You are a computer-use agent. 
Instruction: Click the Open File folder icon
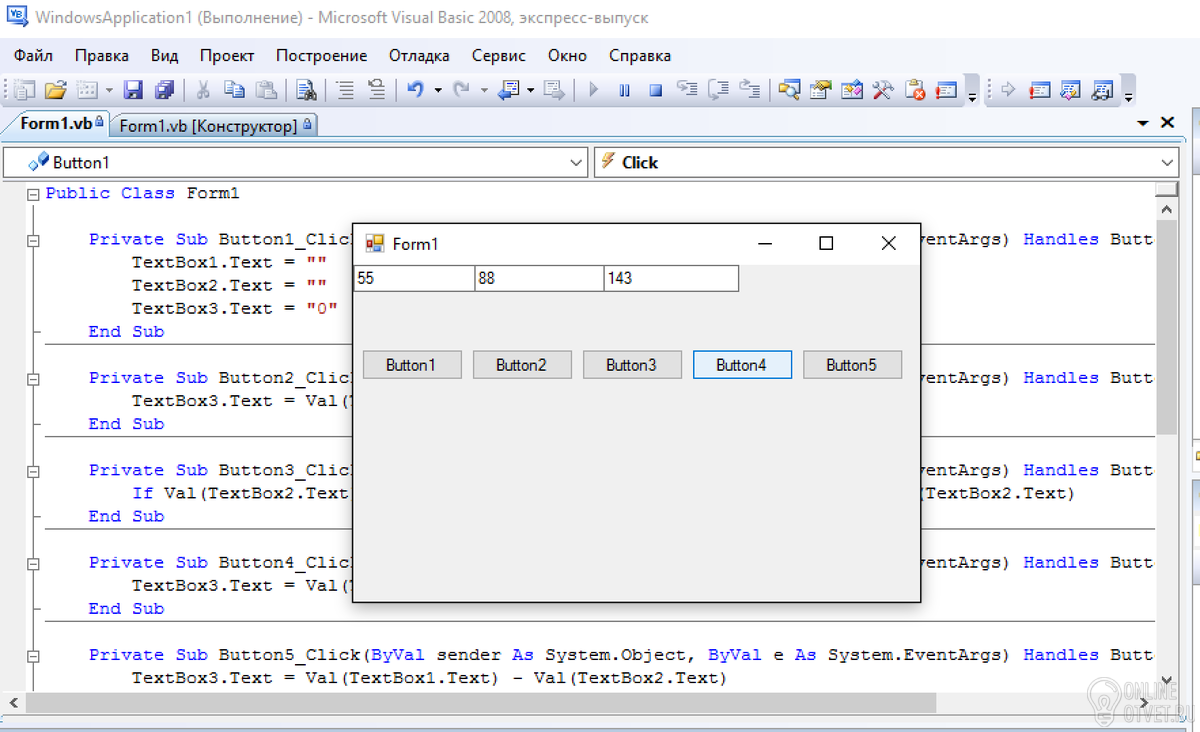click(x=55, y=90)
